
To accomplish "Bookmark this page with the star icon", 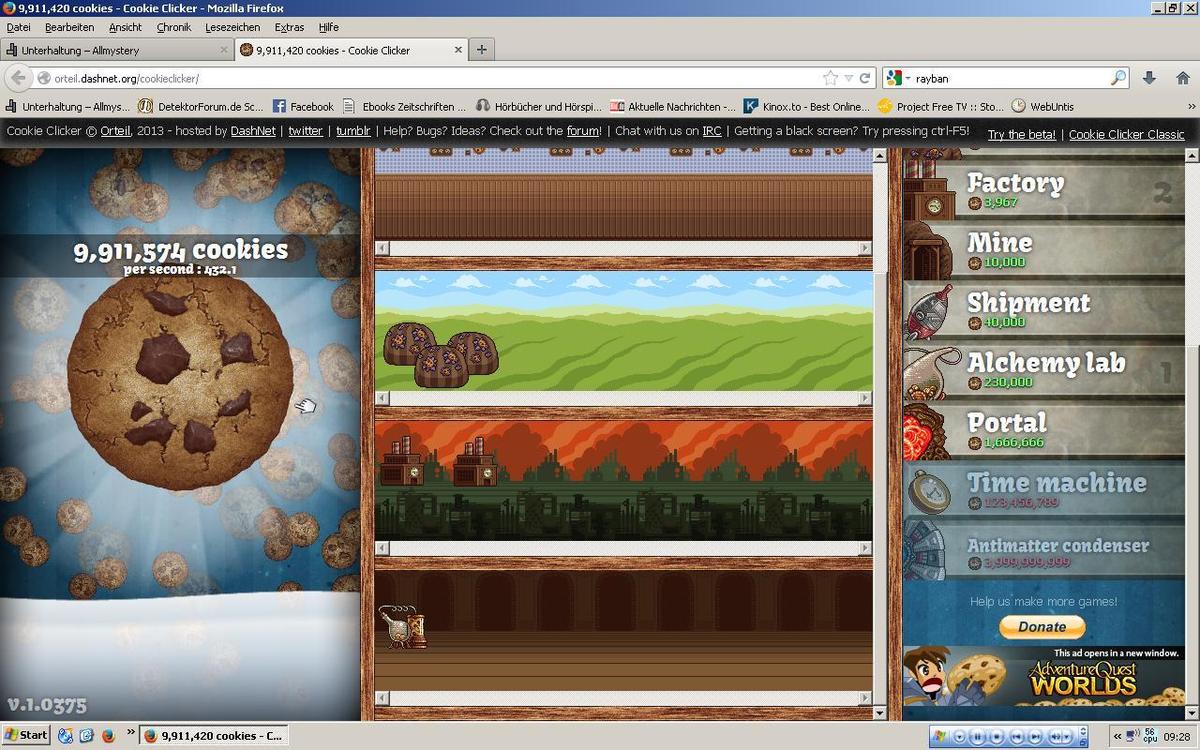I will coord(830,78).
